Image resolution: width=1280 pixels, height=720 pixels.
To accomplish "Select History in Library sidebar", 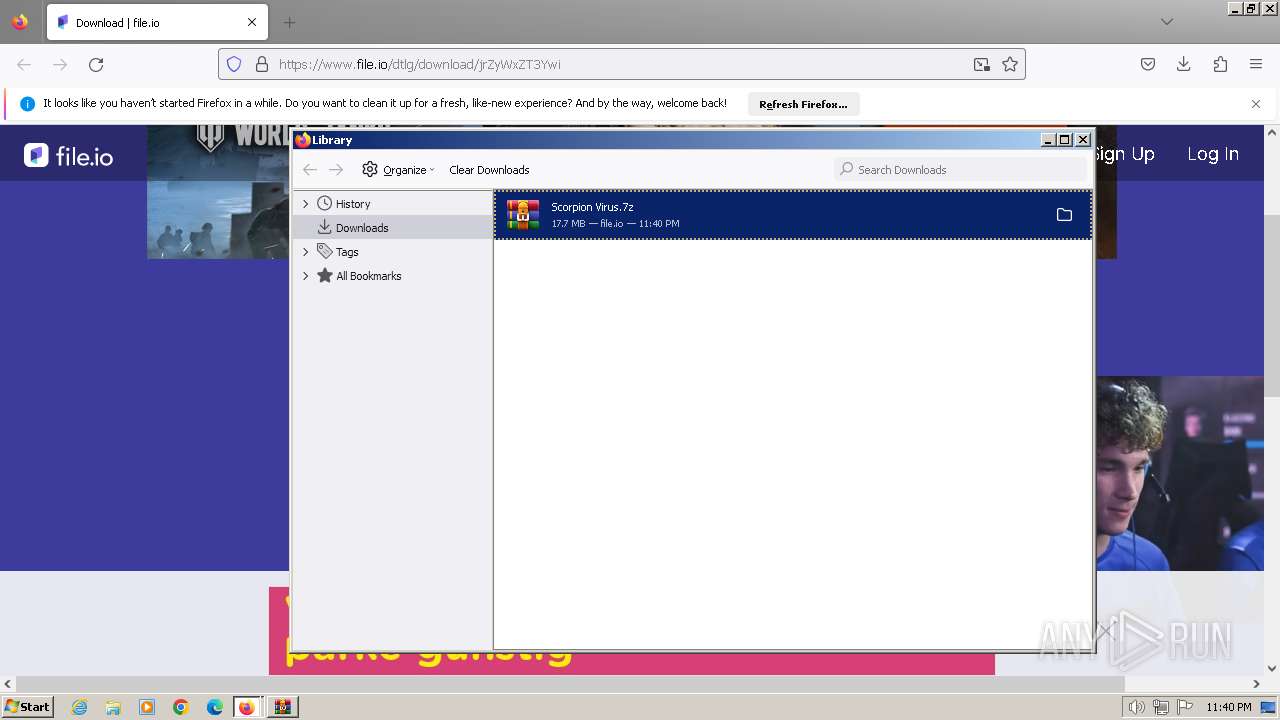I will click(353, 204).
